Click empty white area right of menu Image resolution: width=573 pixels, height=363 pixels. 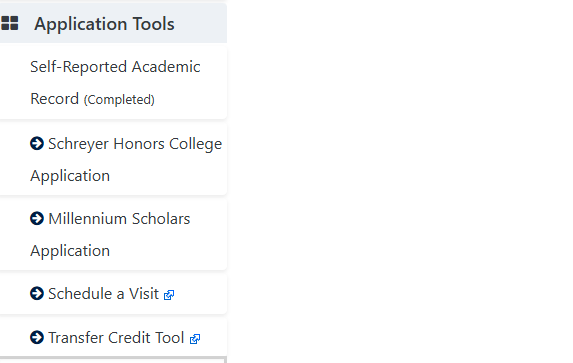pos(398,183)
